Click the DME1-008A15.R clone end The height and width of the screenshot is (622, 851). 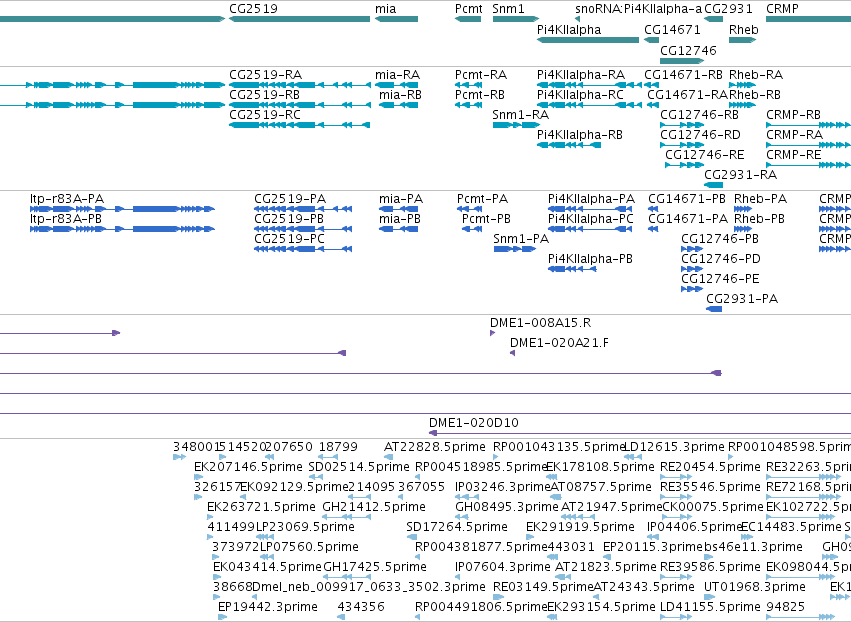click(492, 333)
